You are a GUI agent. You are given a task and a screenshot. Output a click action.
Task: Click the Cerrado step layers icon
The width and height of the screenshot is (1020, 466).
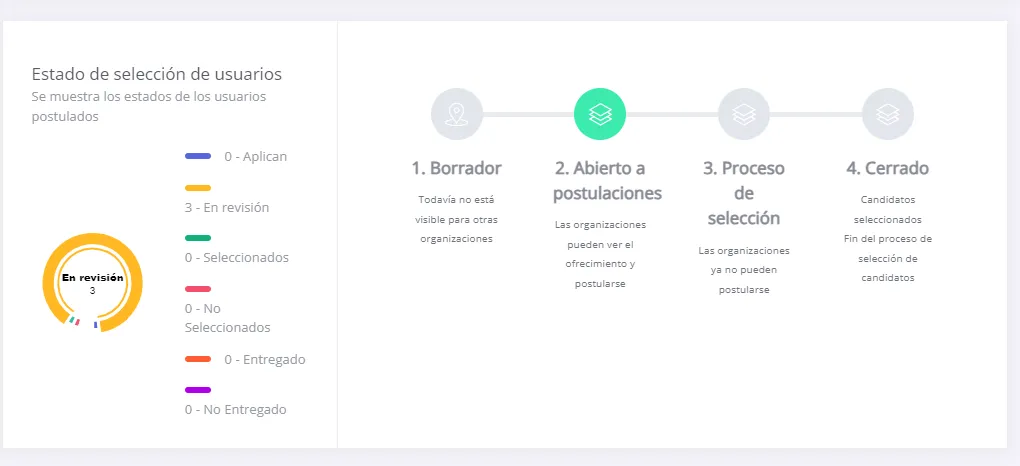[887, 114]
